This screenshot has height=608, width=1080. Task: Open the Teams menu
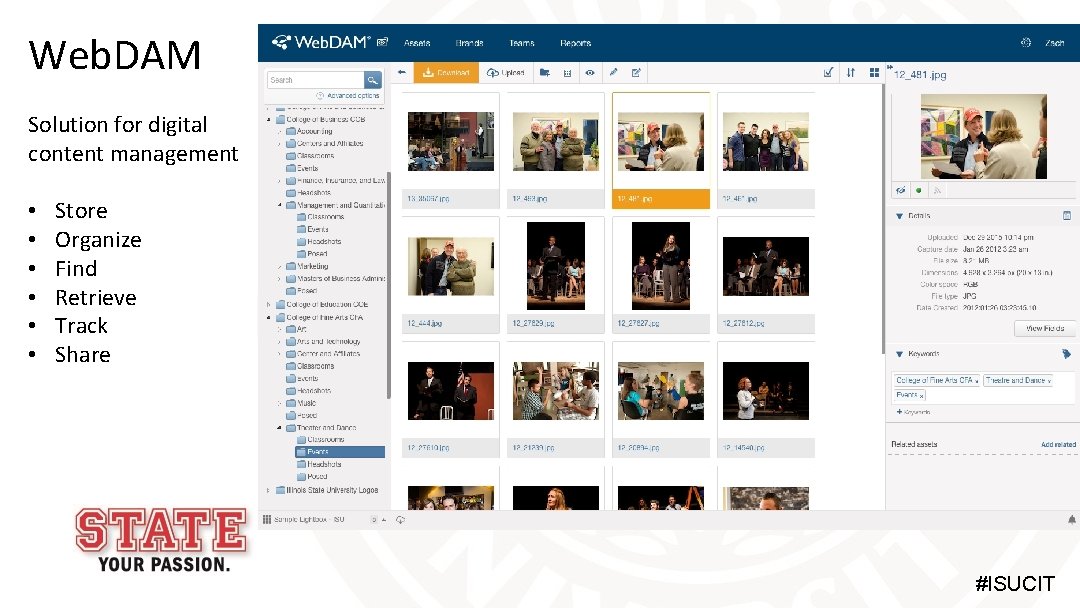(x=522, y=43)
